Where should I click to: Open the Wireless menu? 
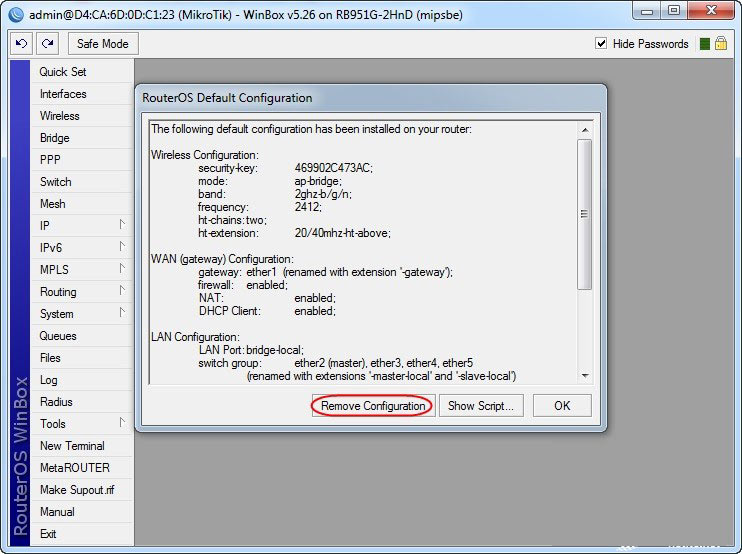tap(82, 116)
